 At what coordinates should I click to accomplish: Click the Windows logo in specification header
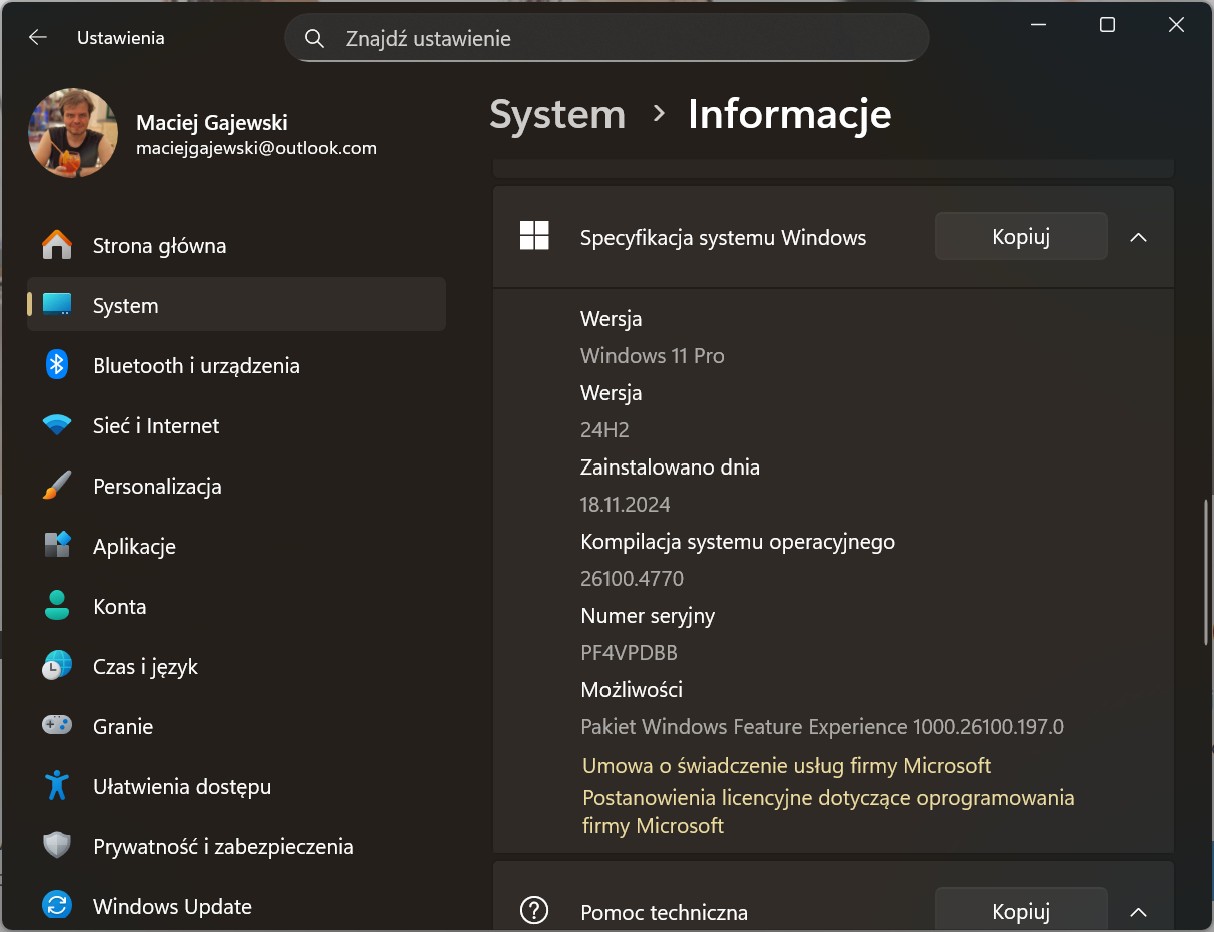coord(534,236)
